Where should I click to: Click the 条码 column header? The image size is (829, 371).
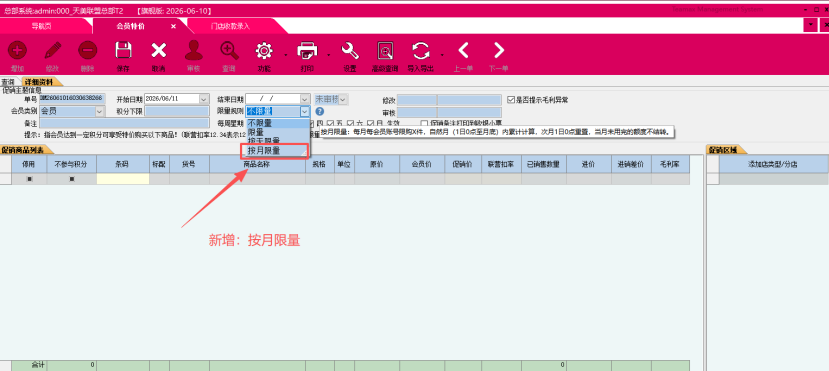pos(123,164)
